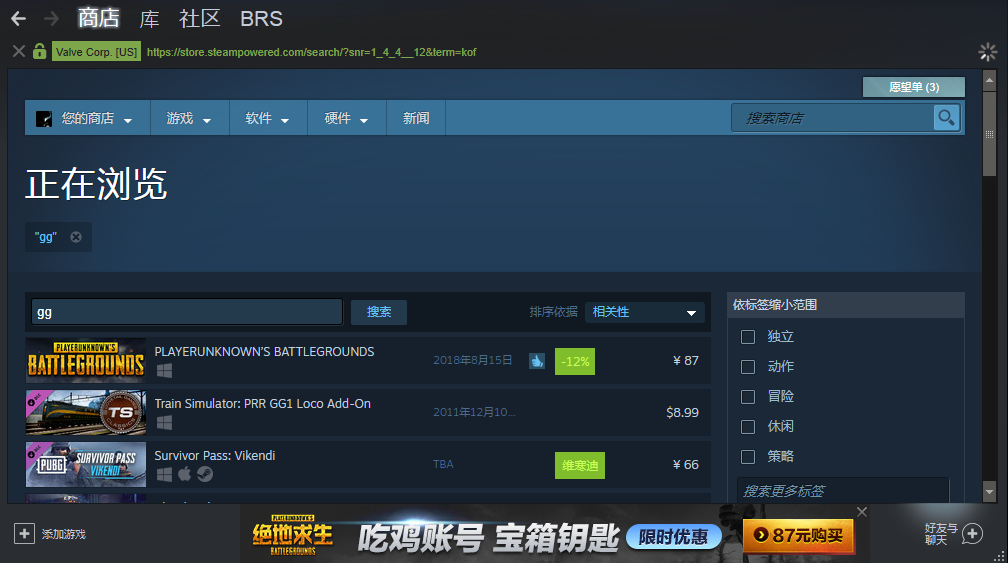Open the 新闻 menu item
The height and width of the screenshot is (563, 1008).
tap(416, 118)
